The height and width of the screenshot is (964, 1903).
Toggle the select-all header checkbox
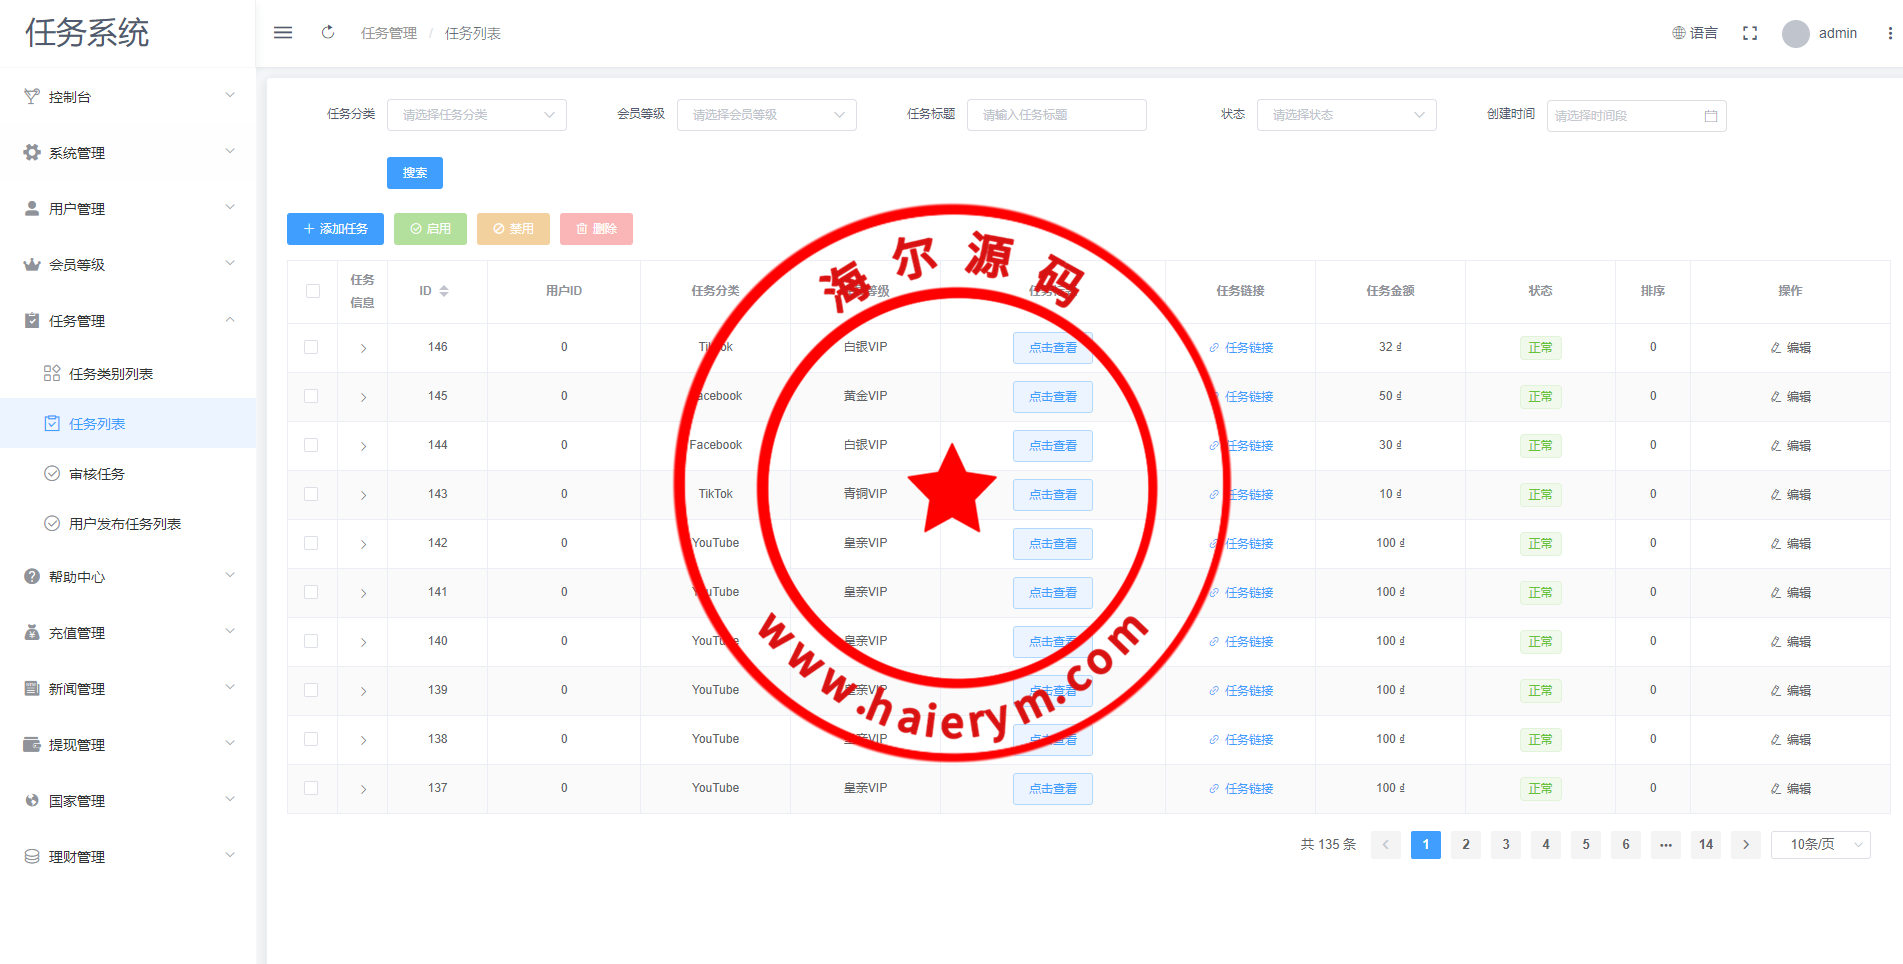click(313, 291)
